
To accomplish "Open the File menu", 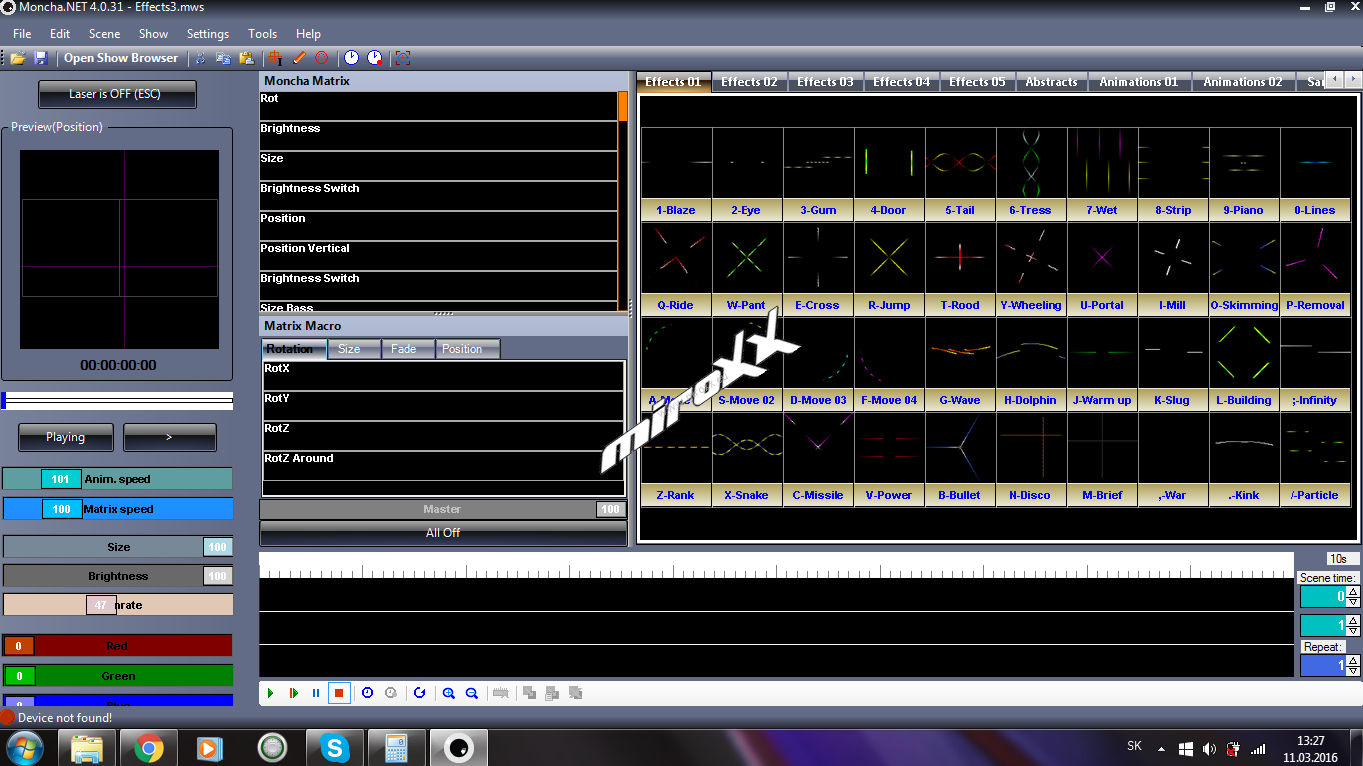I will (x=22, y=34).
